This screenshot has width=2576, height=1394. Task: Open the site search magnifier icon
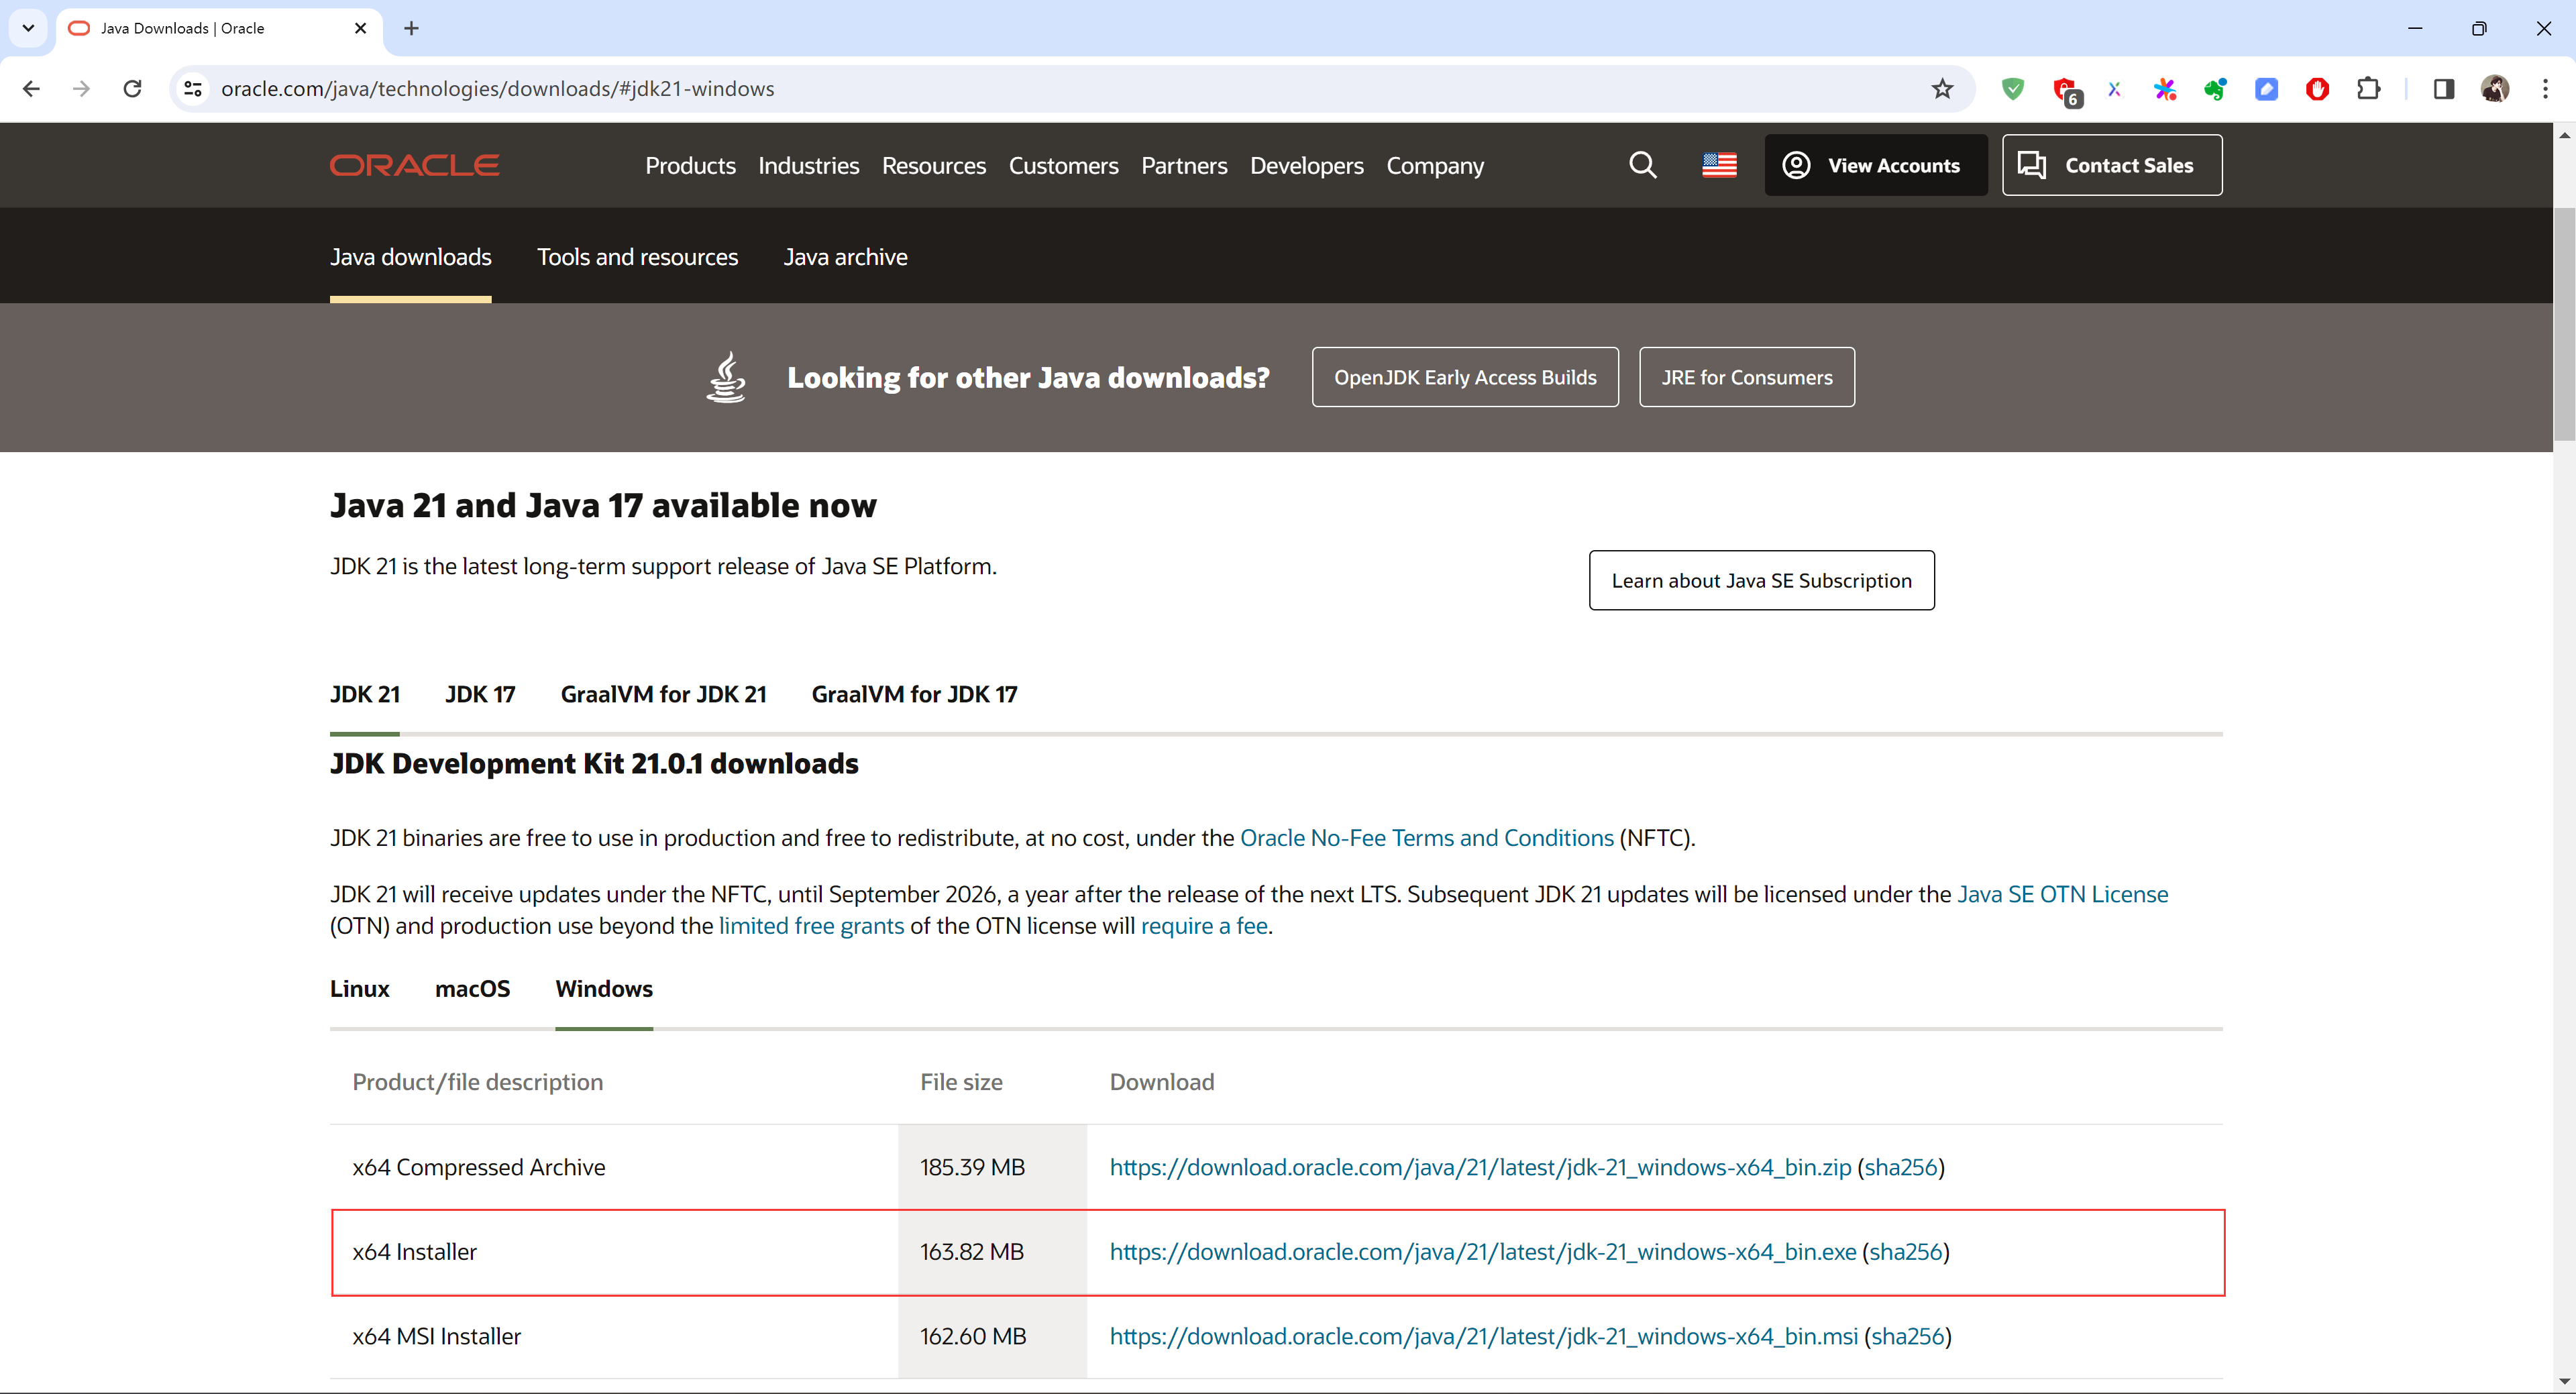tap(1642, 165)
